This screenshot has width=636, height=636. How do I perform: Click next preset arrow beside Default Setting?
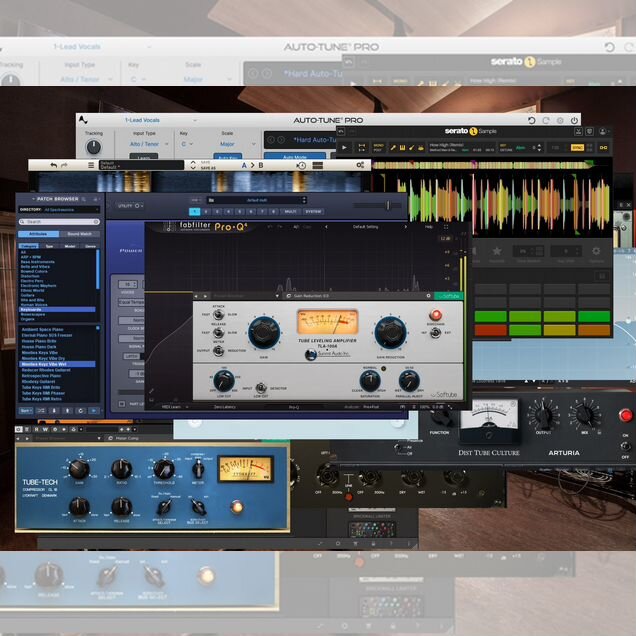coord(405,227)
